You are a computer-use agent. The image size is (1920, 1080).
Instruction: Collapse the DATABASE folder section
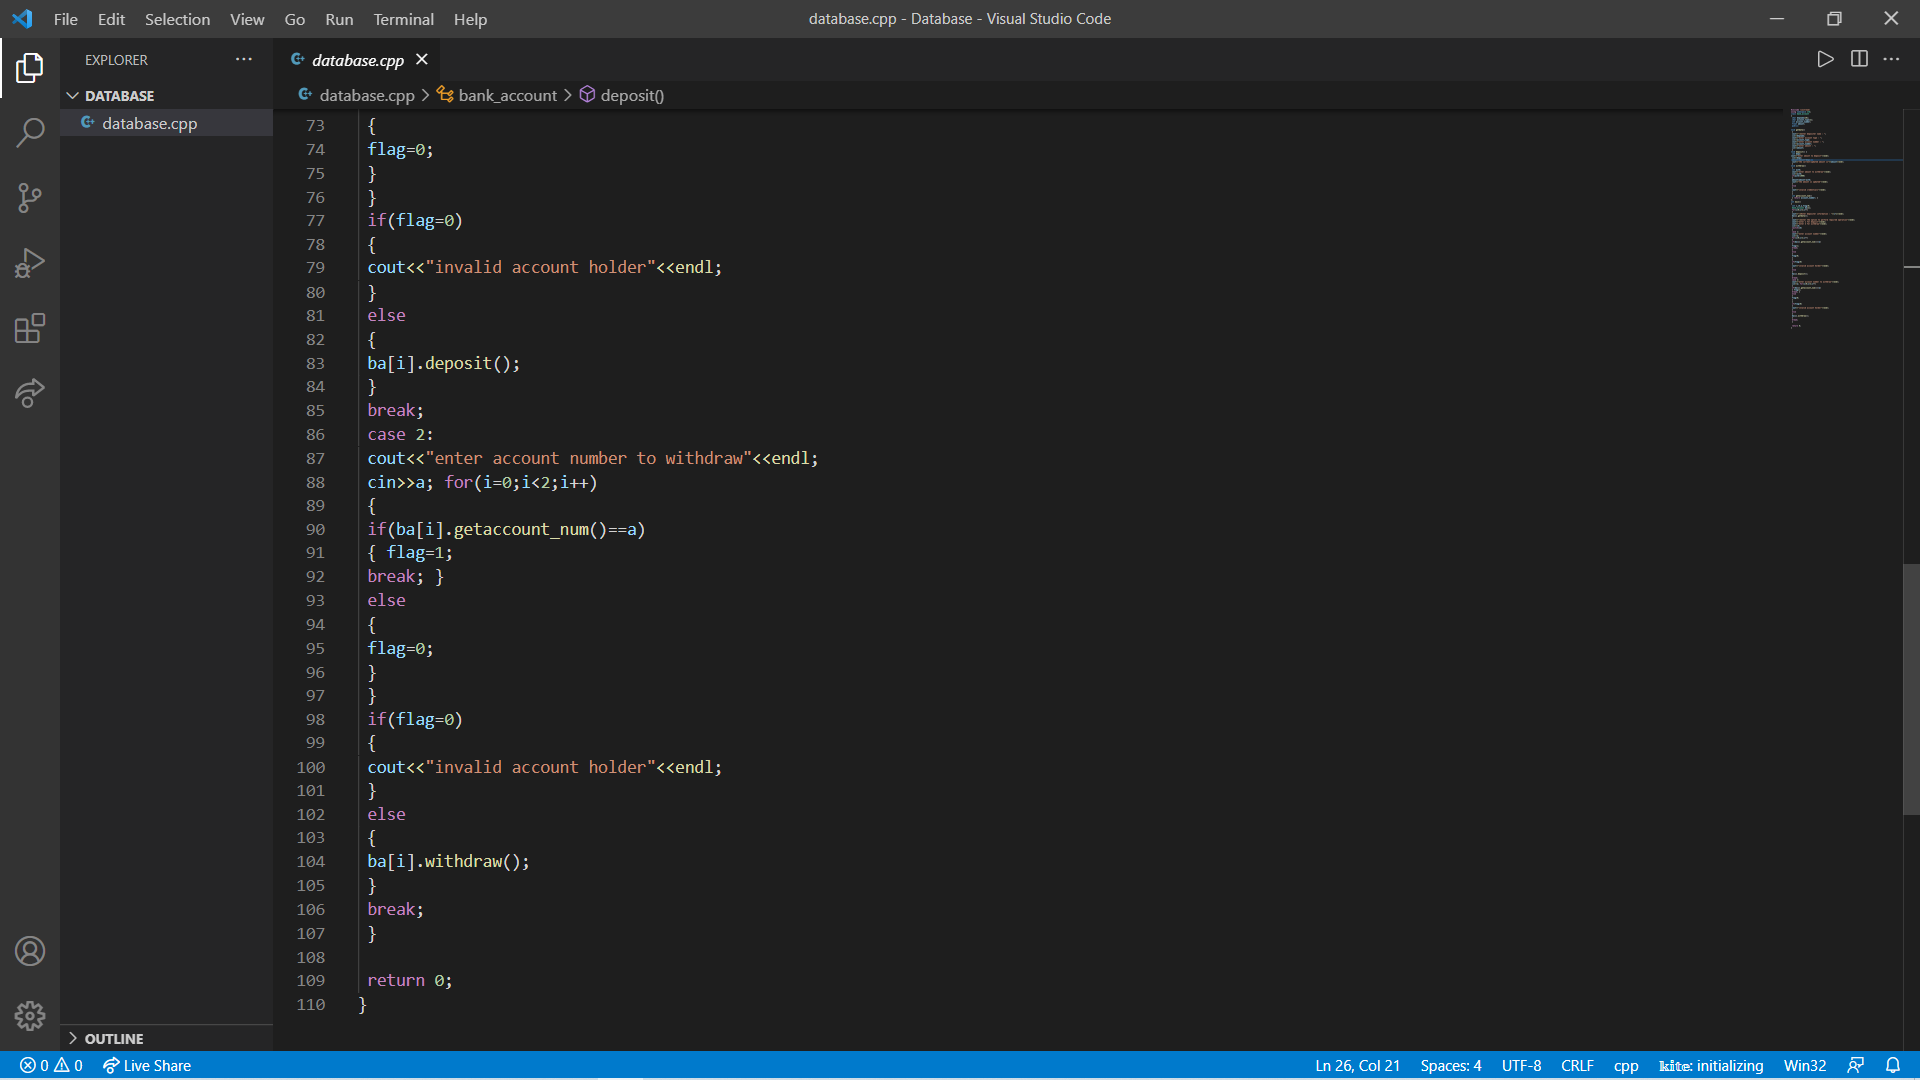(73, 96)
